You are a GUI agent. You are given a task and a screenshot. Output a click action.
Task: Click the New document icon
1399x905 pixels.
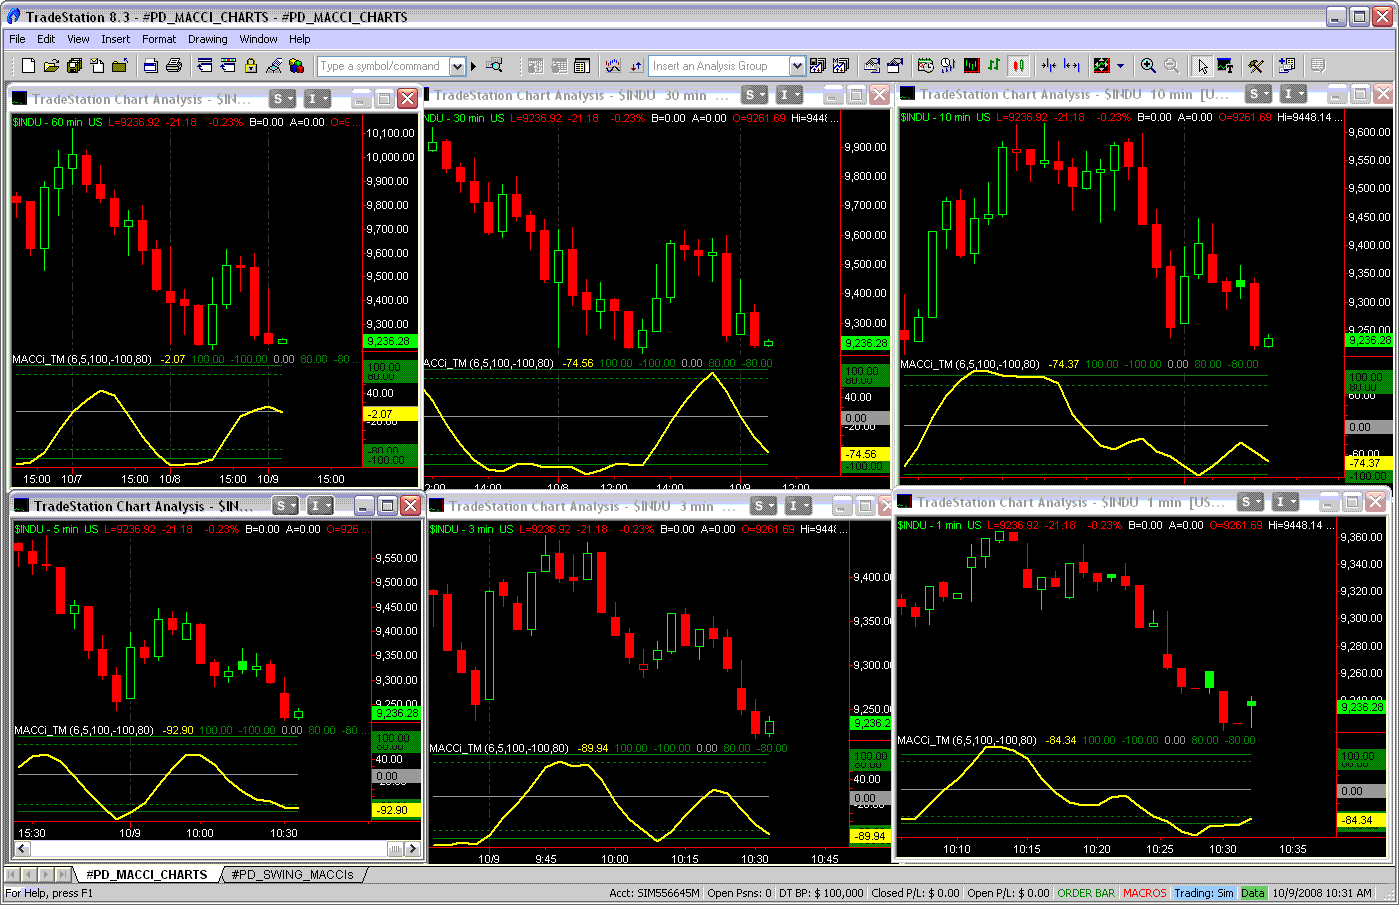click(28, 66)
